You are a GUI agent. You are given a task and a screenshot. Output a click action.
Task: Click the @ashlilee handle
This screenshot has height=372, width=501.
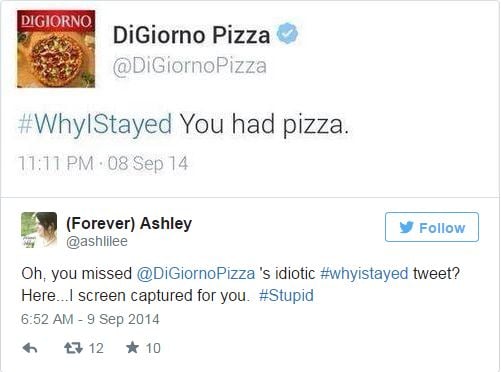[x=97, y=241]
